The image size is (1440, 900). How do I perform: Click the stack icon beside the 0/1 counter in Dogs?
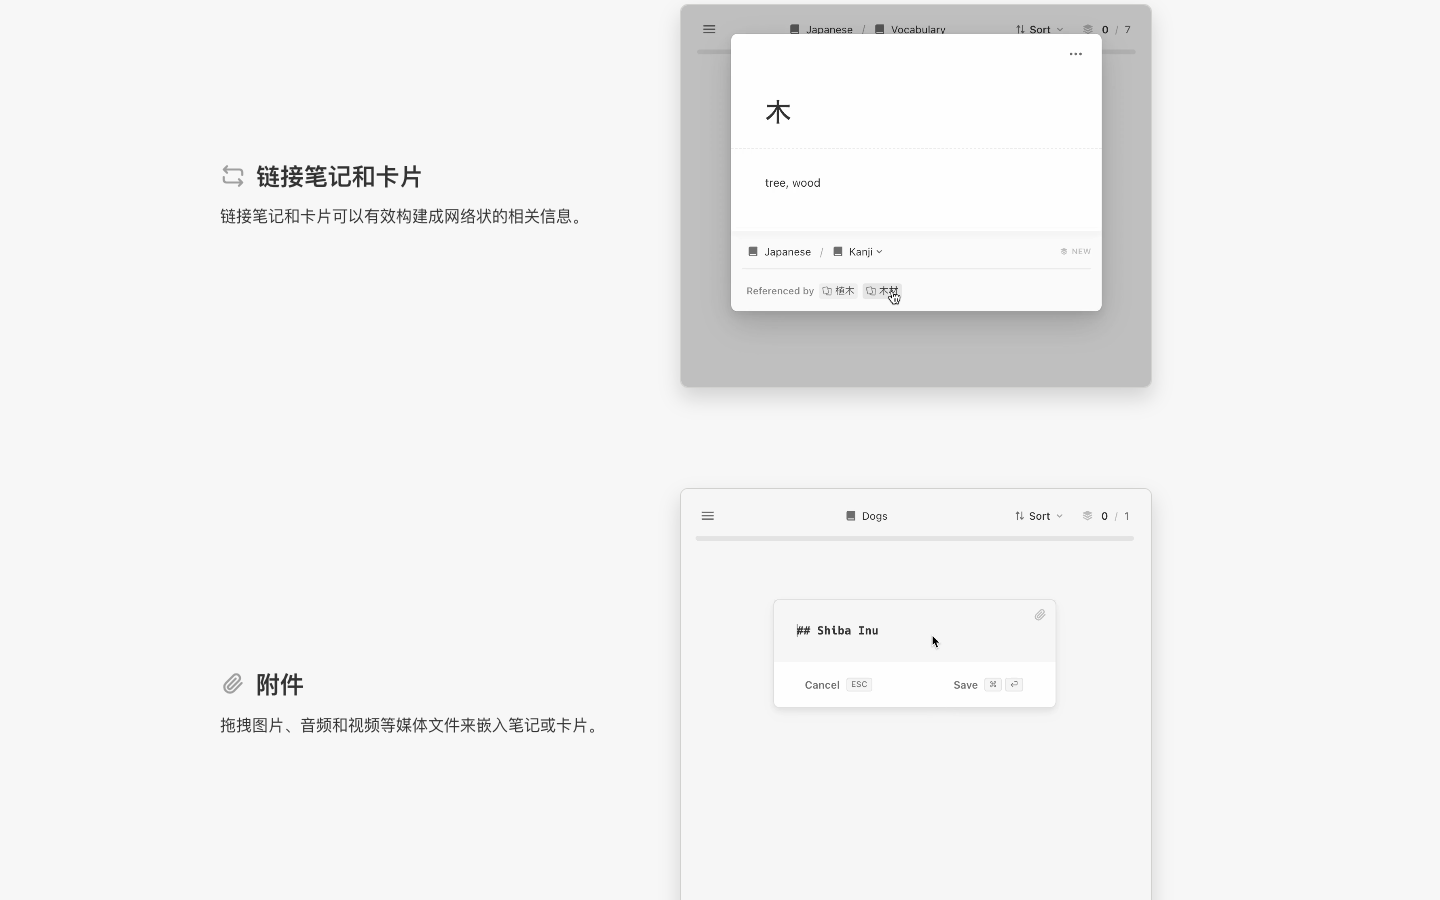pyautogui.click(x=1088, y=517)
